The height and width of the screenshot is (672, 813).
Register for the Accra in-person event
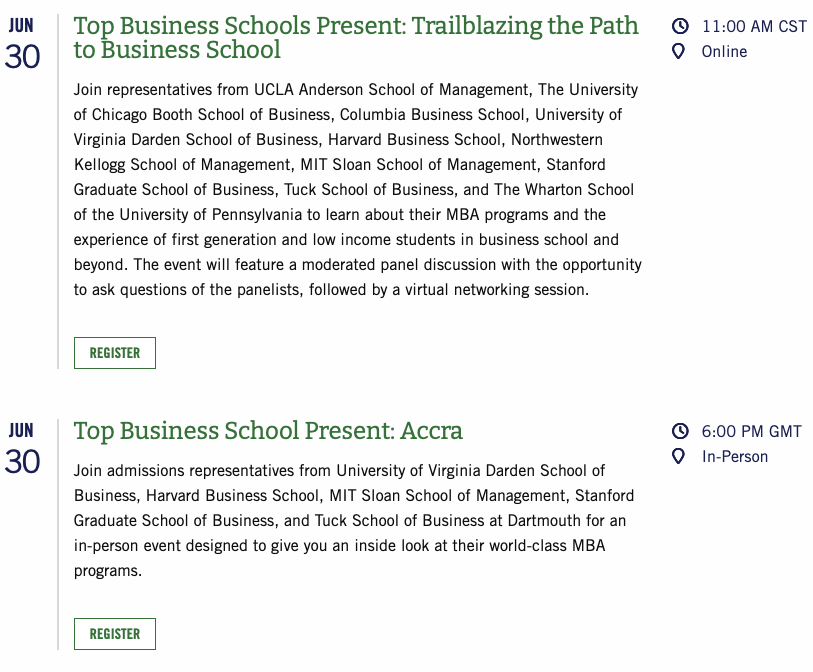coord(115,634)
